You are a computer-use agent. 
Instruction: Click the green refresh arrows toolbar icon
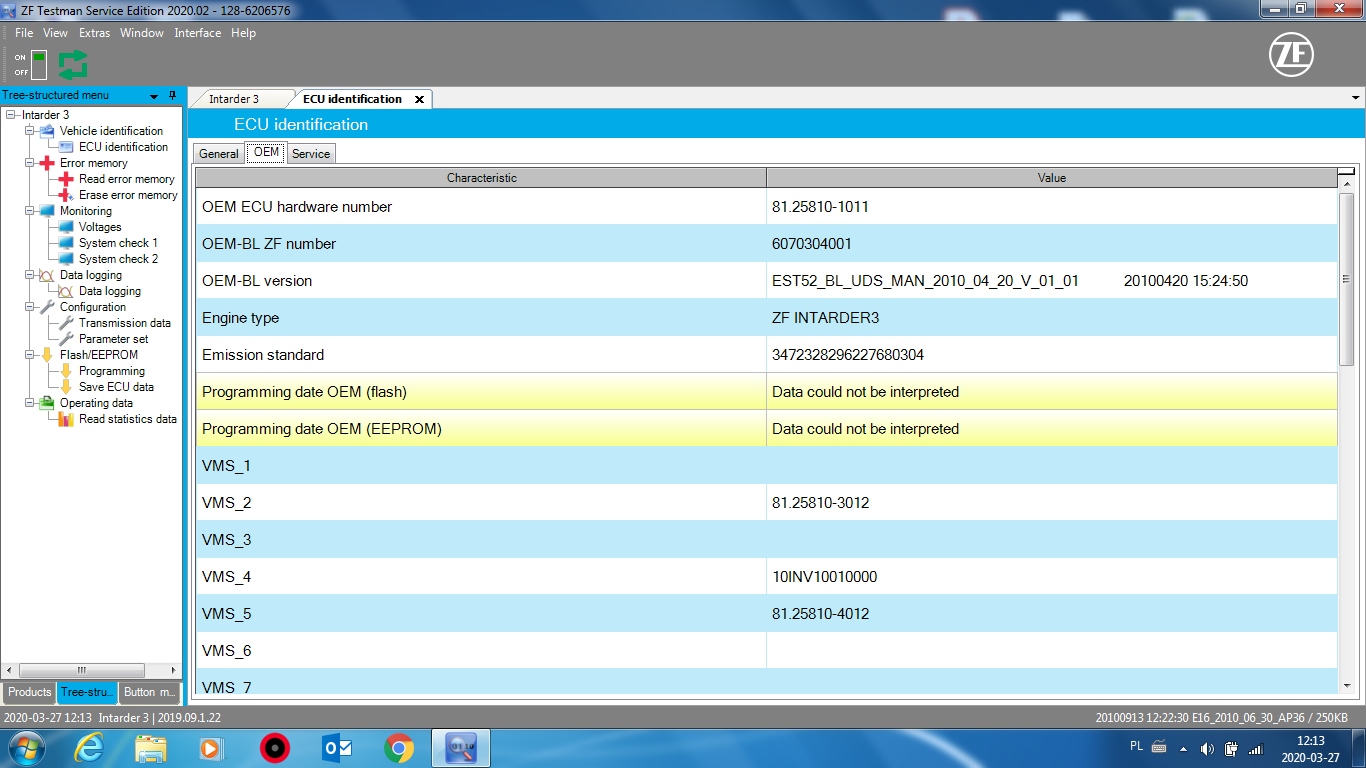[x=72, y=65]
